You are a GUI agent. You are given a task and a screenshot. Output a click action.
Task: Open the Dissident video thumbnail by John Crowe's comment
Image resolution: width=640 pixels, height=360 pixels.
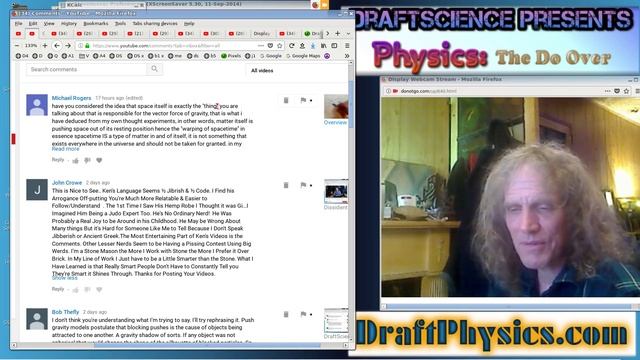pyautogui.click(x=336, y=191)
